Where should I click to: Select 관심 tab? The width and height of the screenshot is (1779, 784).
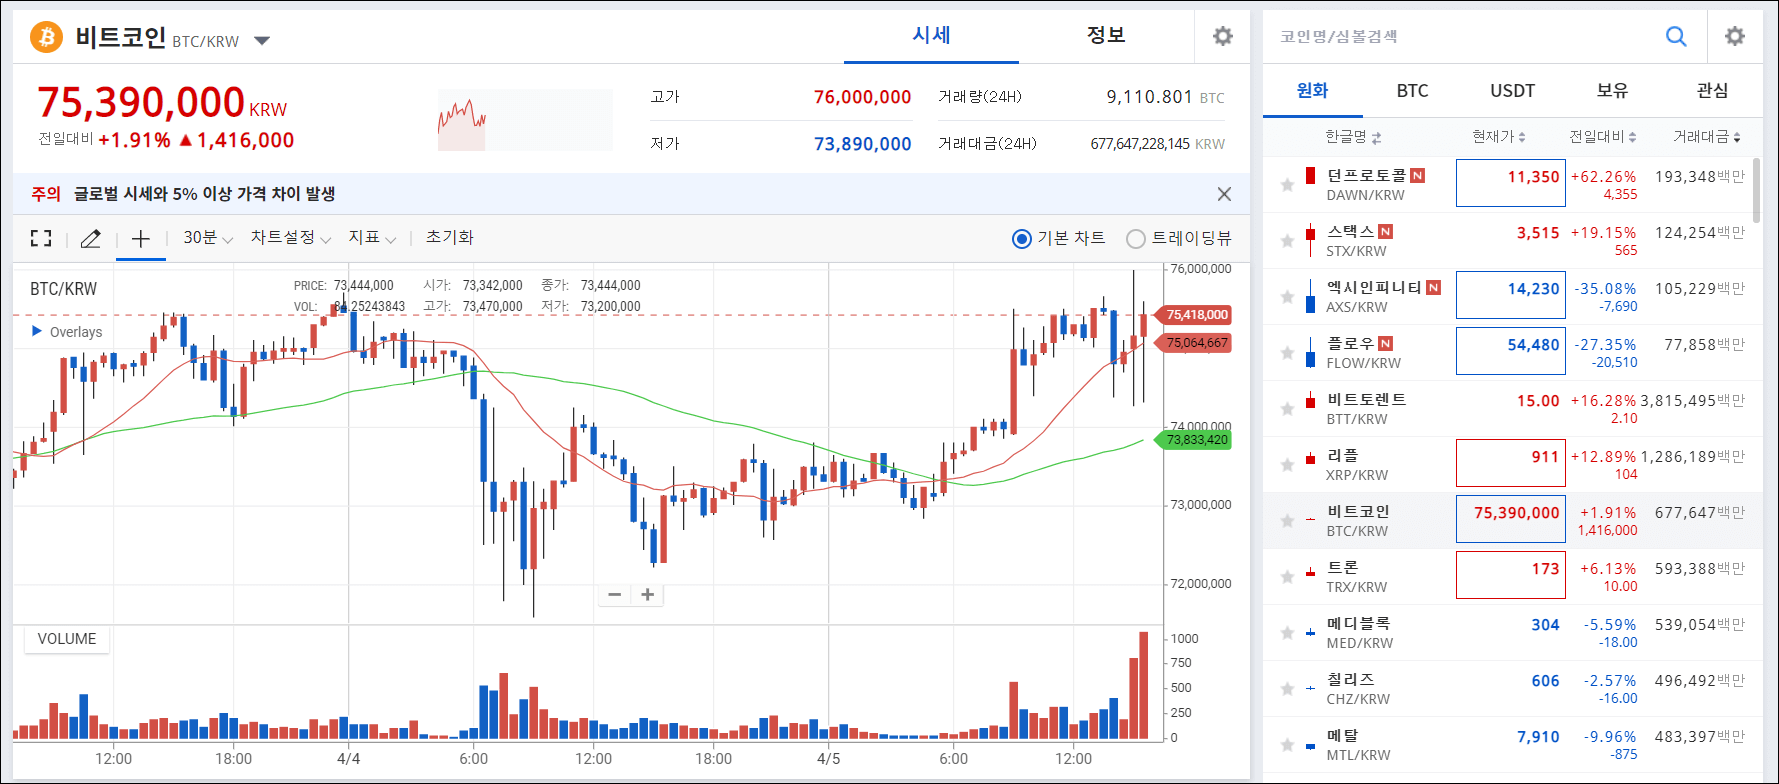1712,91
